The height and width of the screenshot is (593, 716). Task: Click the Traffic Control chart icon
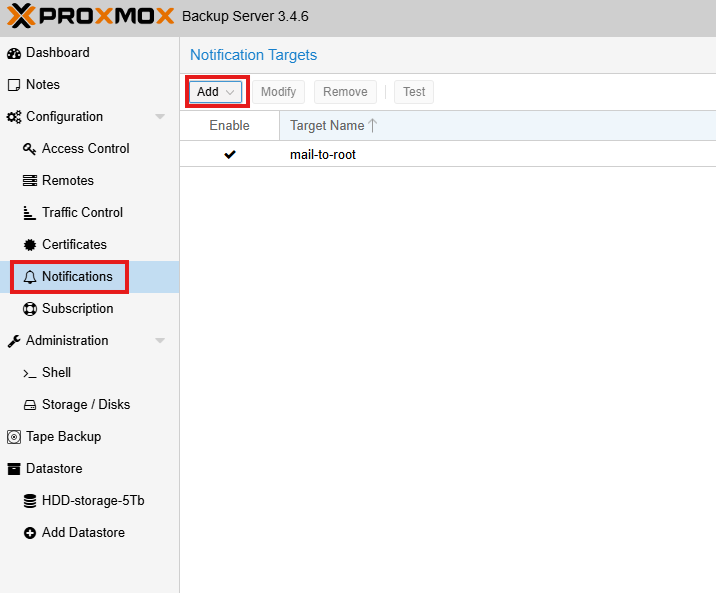coord(30,213)
